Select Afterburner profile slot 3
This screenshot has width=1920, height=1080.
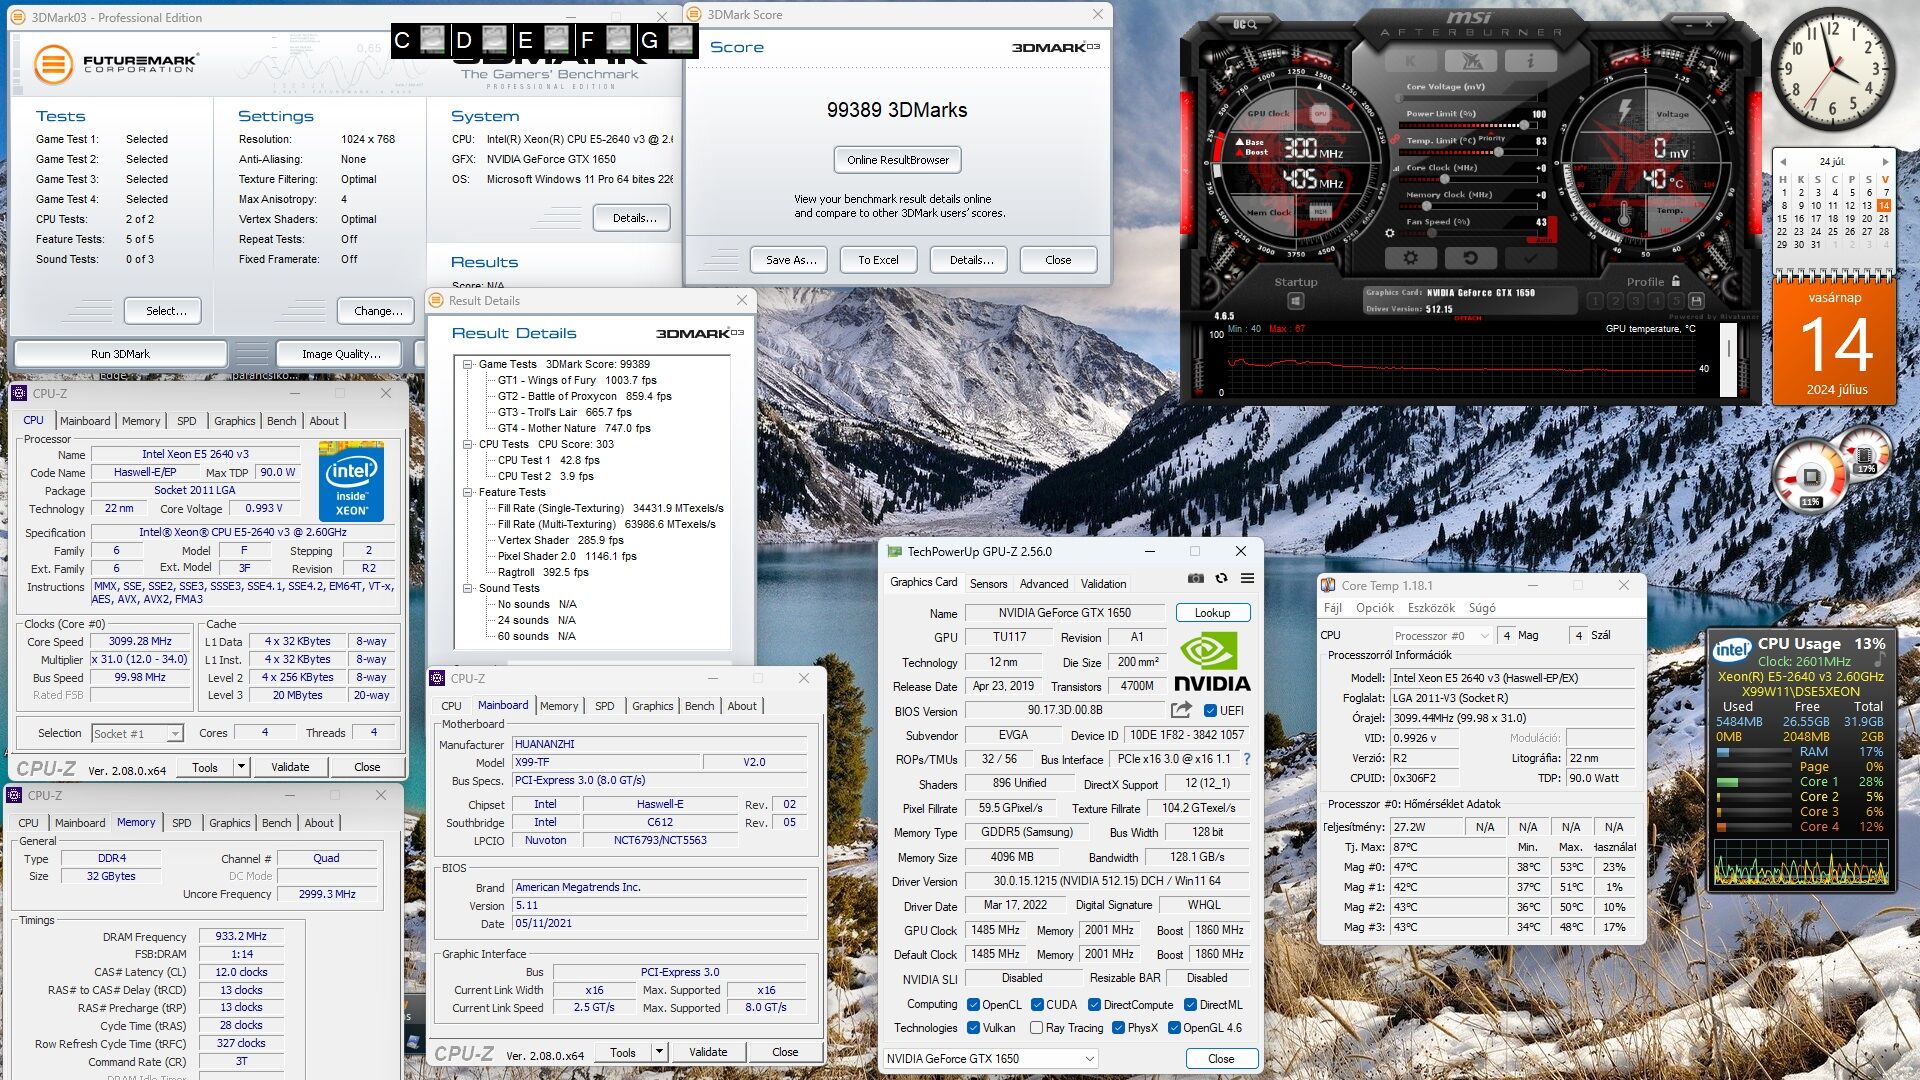(1635, 301)
